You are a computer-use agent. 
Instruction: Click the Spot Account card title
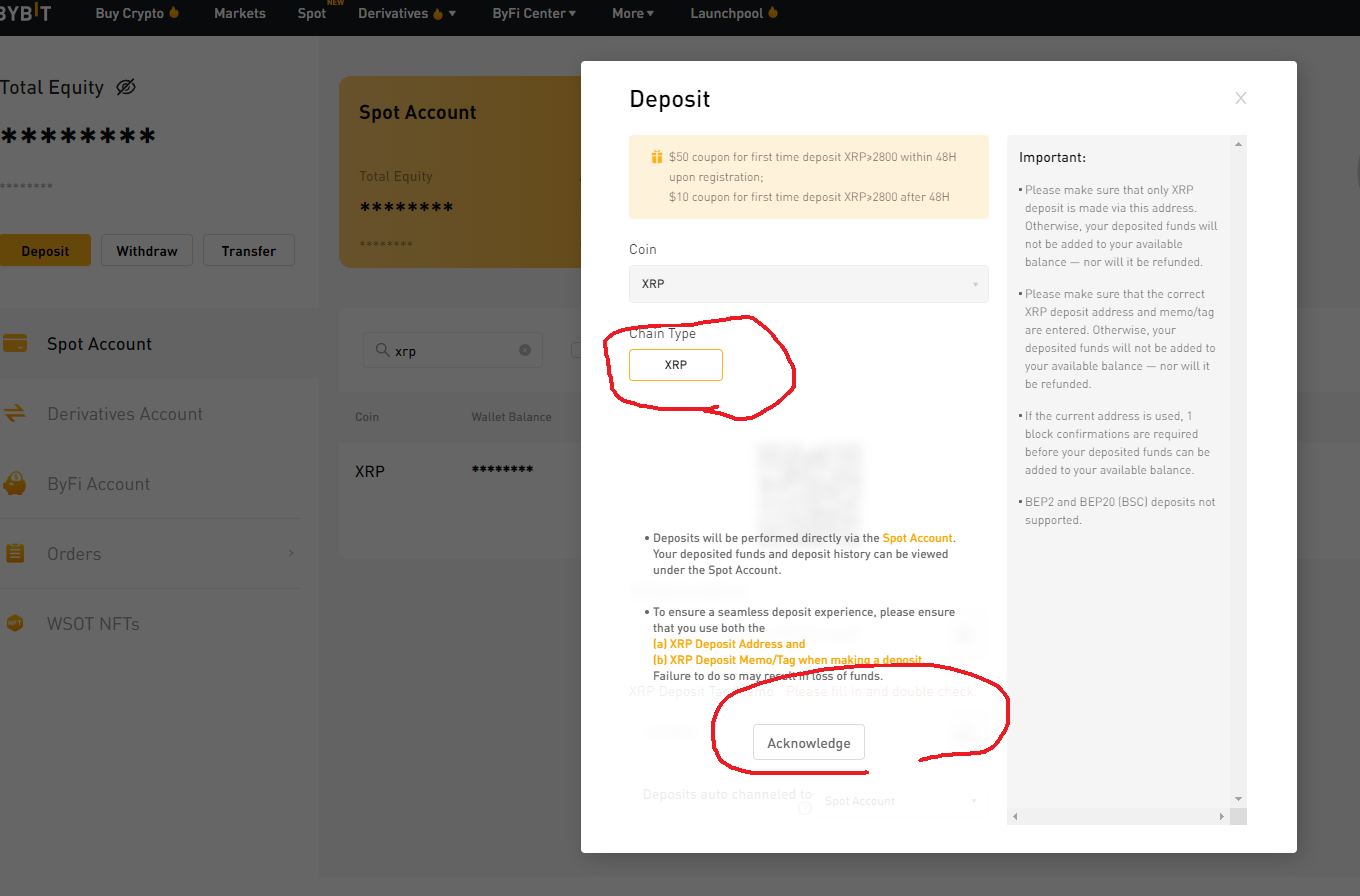(x=418, y=113)
